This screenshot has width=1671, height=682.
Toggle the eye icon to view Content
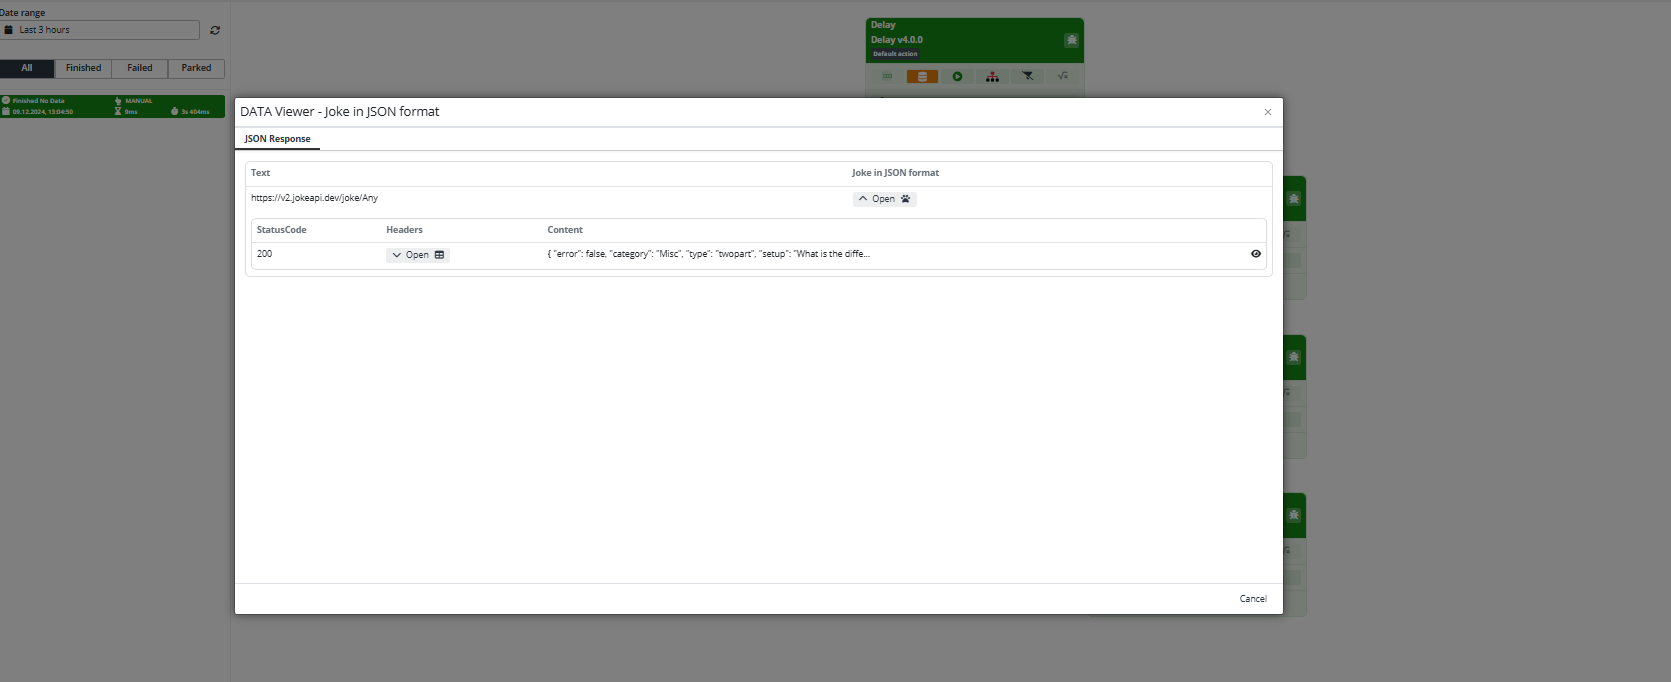click(1256, 254)
